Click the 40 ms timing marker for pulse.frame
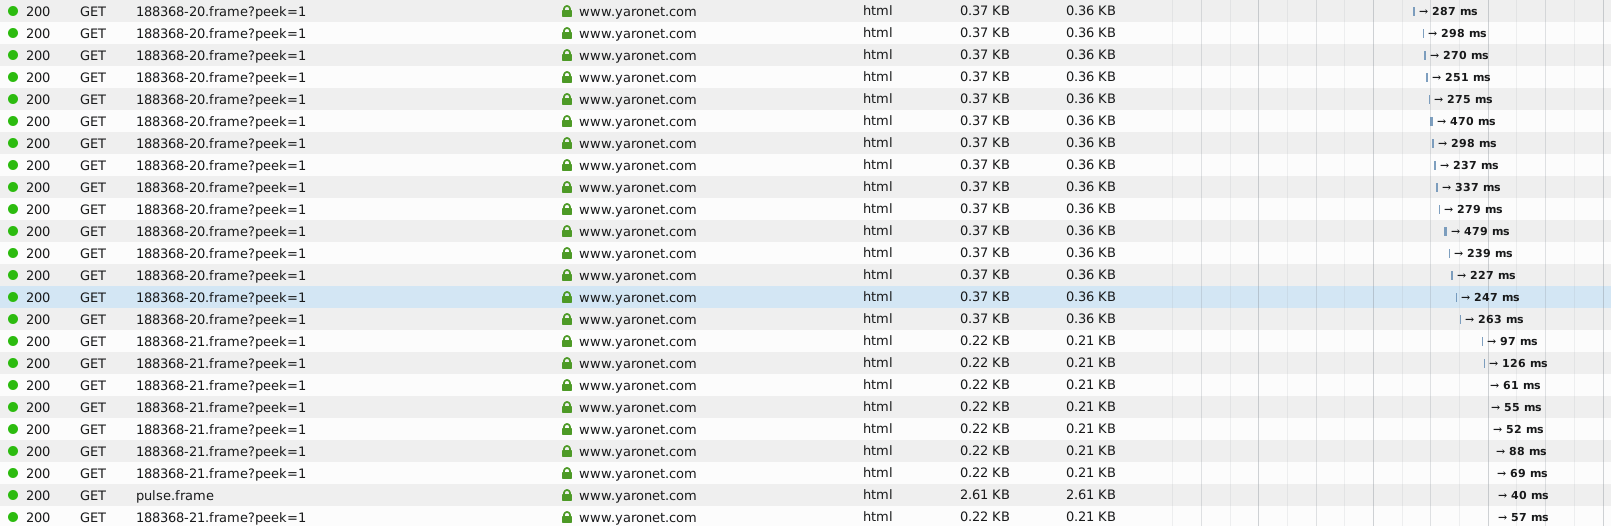Image resolution: width=1611 pixels, height=526 pixels. (1522, 495)
